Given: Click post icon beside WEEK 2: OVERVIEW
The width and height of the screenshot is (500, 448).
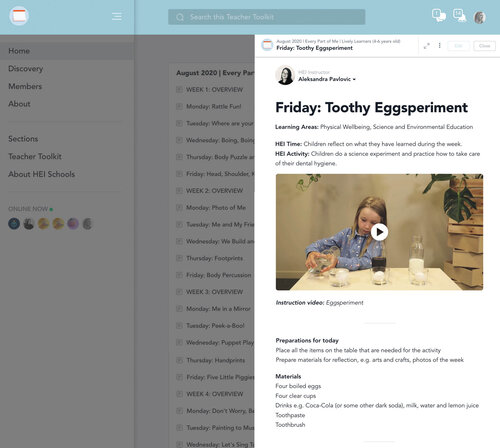Looking at the screenshot, I should pyautogui.click(x=179, y=191).
